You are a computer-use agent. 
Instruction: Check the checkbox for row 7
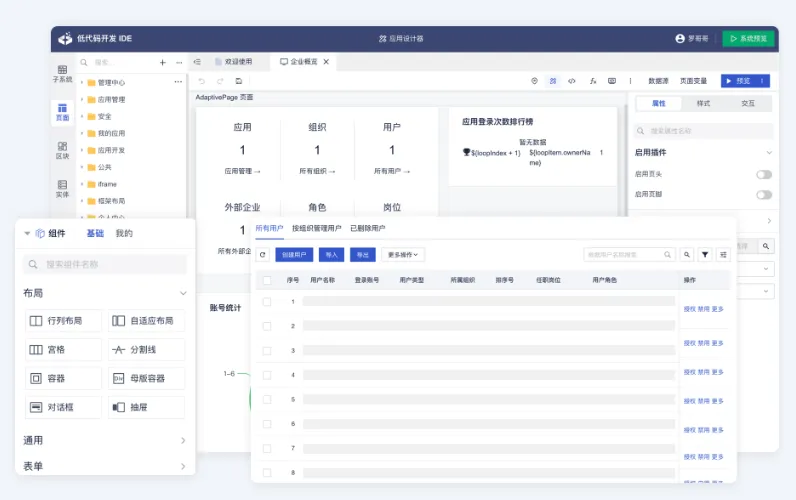tap(267, 448)
